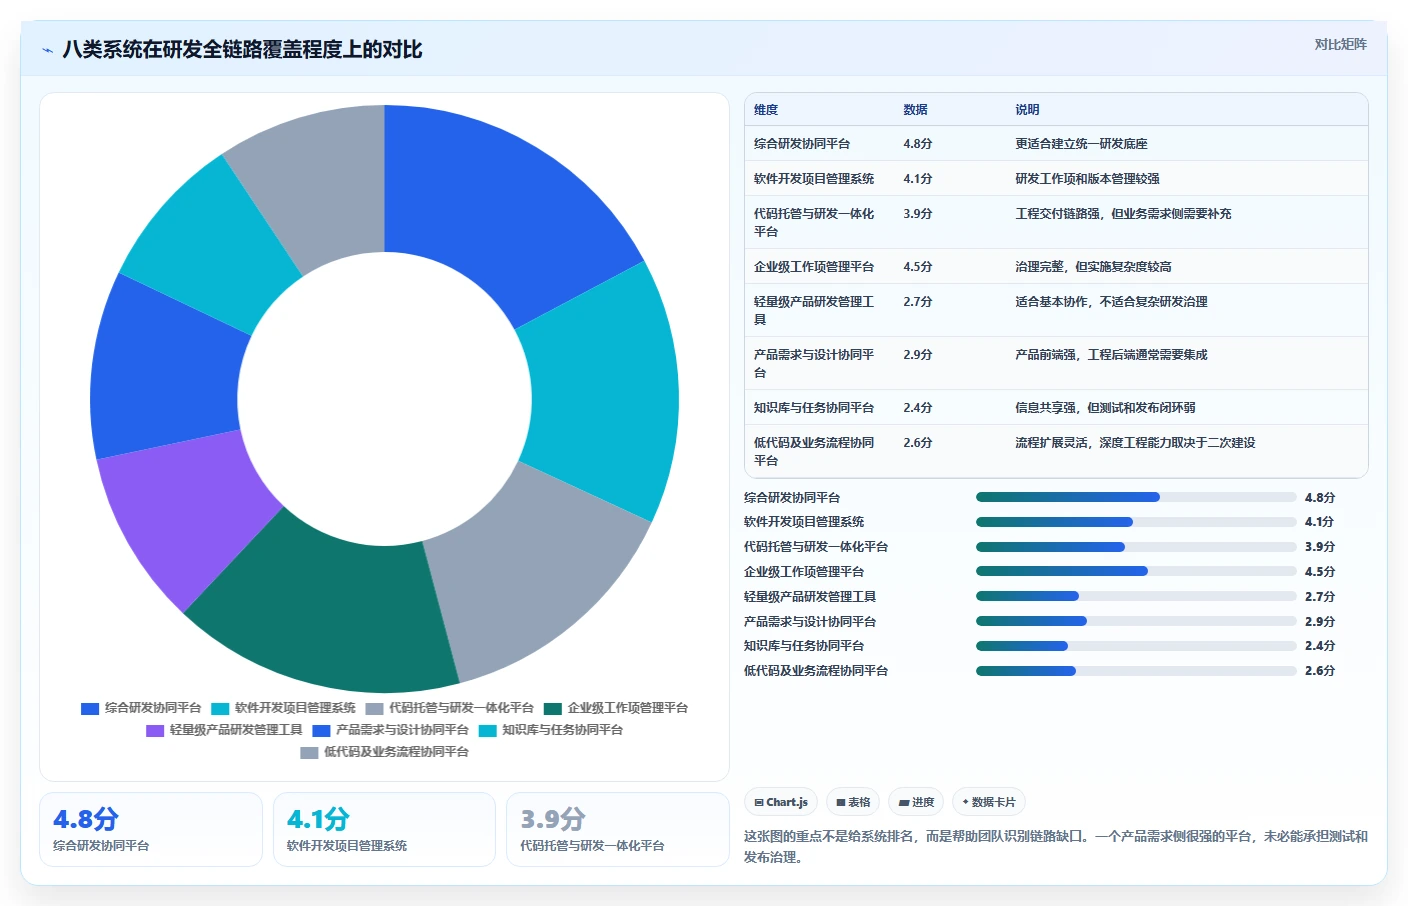The height and width of the screenshot is (906, 1408).
Task: Click the 产品前端强 description cell
Action: (1111, 355)
